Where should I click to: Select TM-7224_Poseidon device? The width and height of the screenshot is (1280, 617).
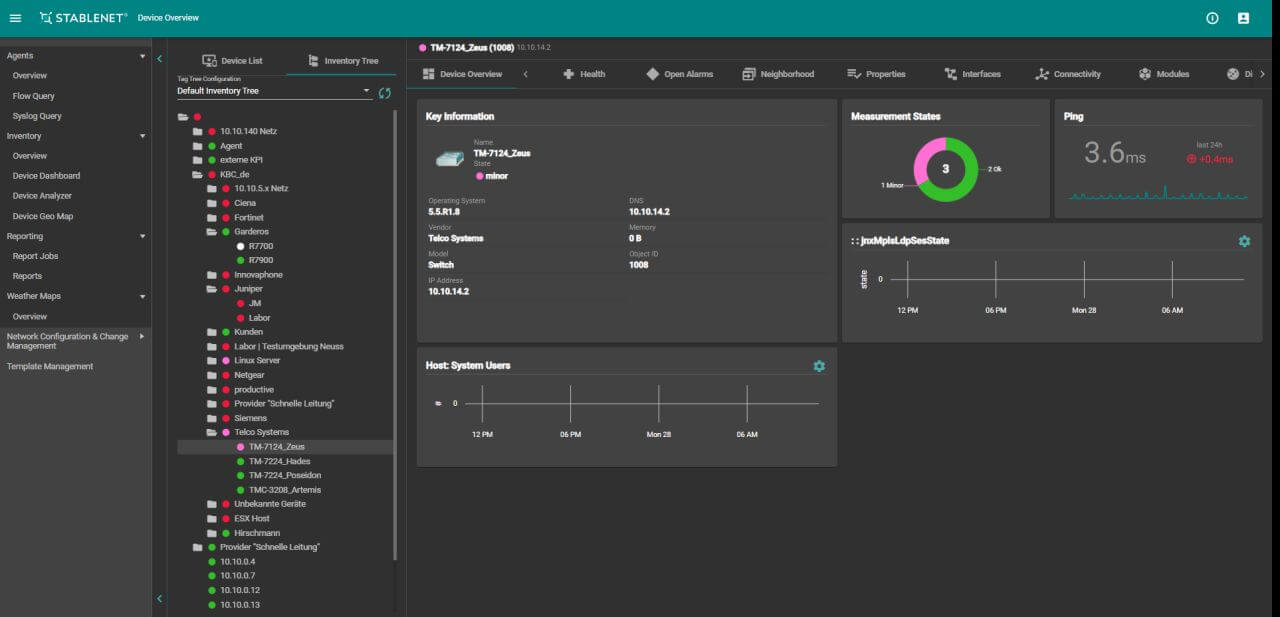click(284, 476)
